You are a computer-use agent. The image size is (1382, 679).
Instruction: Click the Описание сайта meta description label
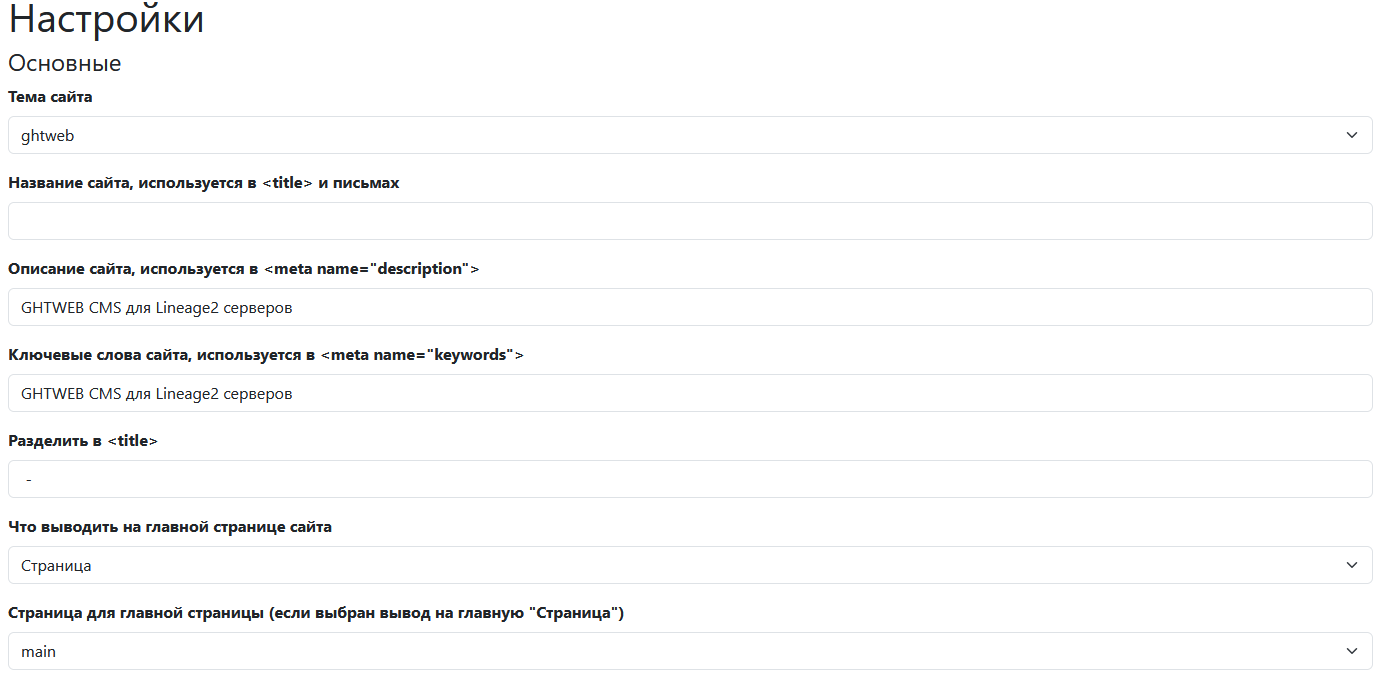tap(244, 269)
